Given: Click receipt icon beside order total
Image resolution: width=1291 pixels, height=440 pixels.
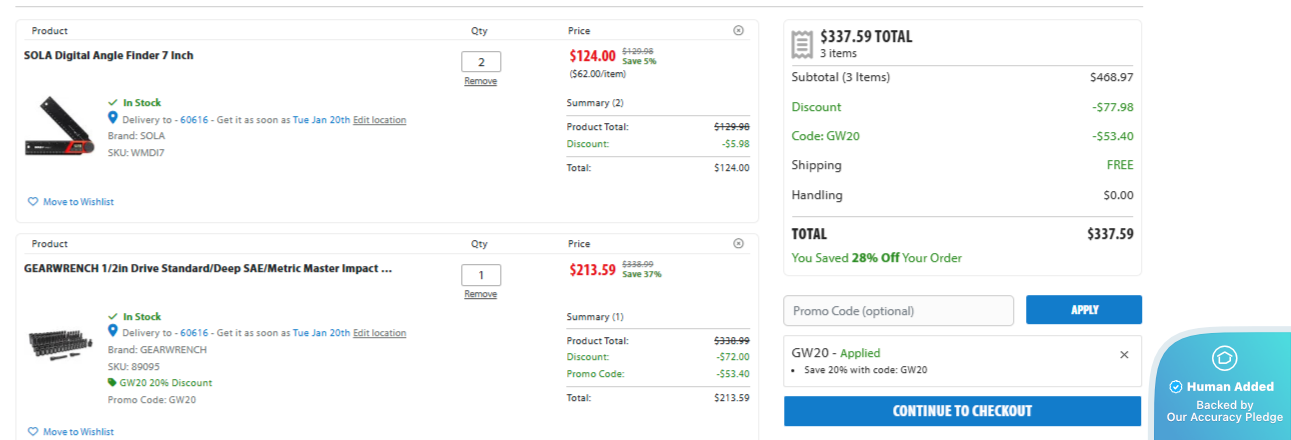Looking at the screenshot, I should pyautogui.click(x=801, y=44).
